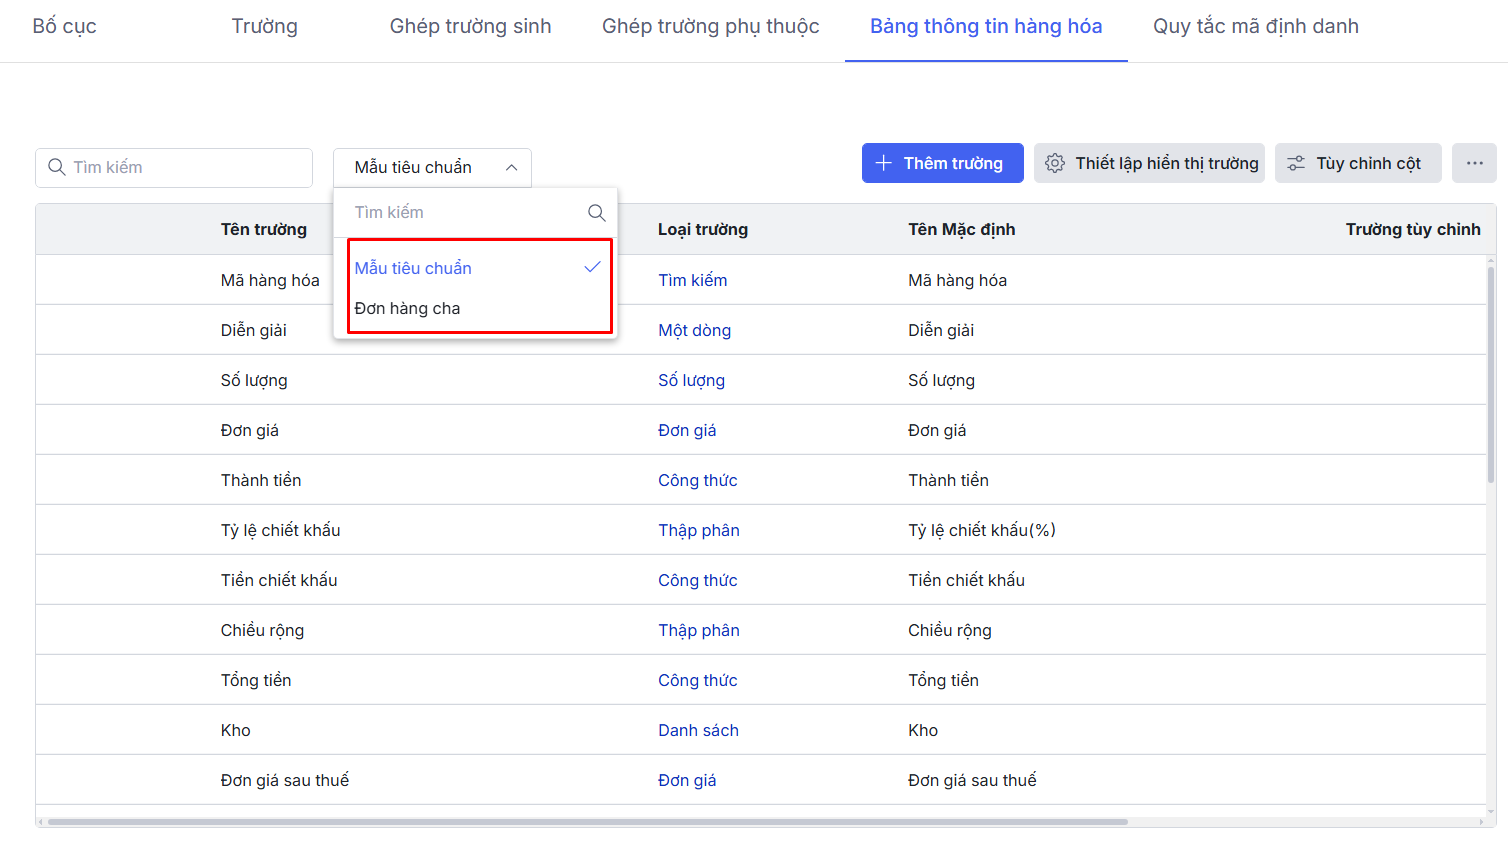Open the Quy tắc mã định danh tab
Viewport: 1508px width, 845px height.
[1255, 27]
